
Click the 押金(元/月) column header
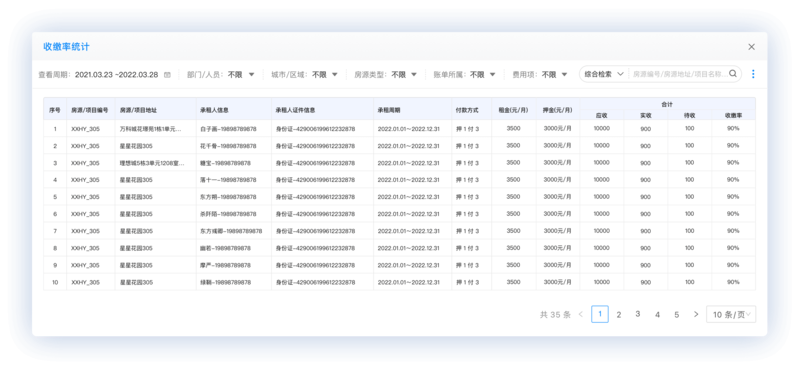click(x=558, y=110)
